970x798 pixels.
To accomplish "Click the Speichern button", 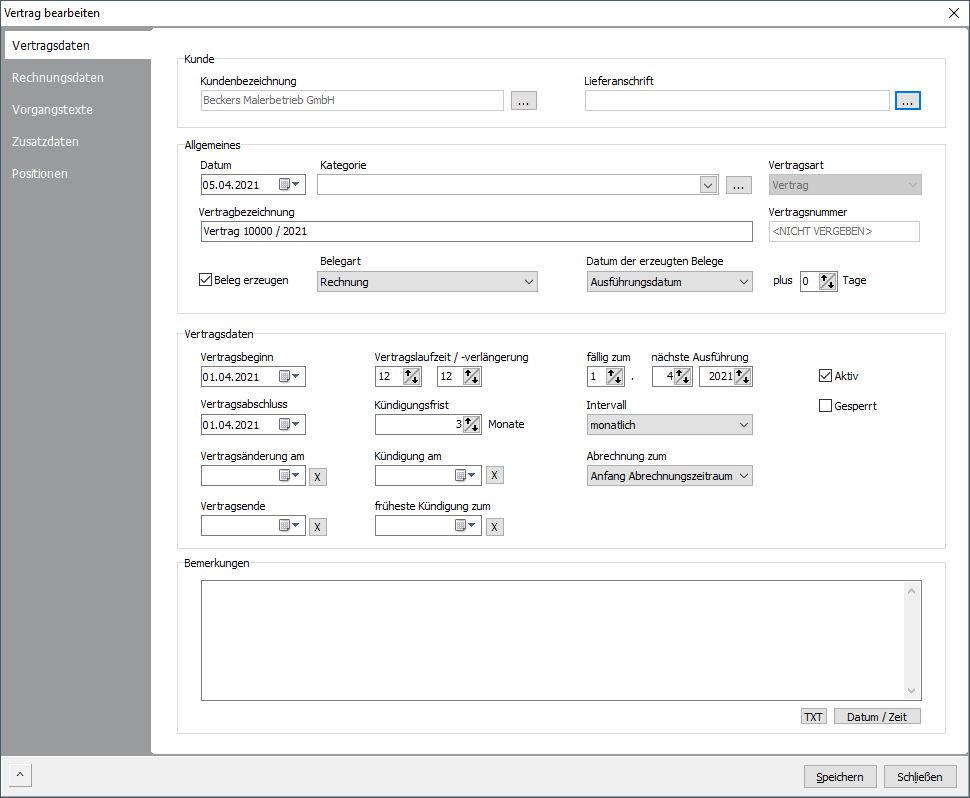I will (840, 777).
